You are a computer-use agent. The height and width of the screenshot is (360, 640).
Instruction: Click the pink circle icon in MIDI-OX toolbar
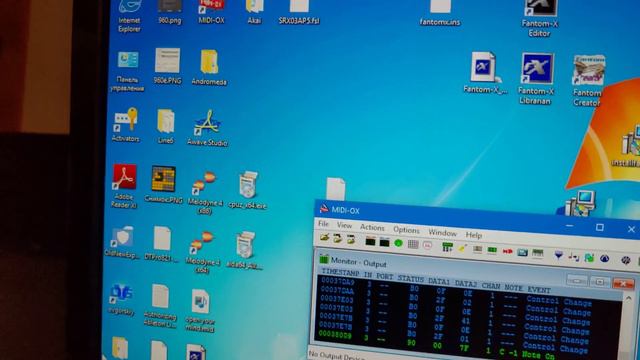pyautogui.click(x=427, y=245)
